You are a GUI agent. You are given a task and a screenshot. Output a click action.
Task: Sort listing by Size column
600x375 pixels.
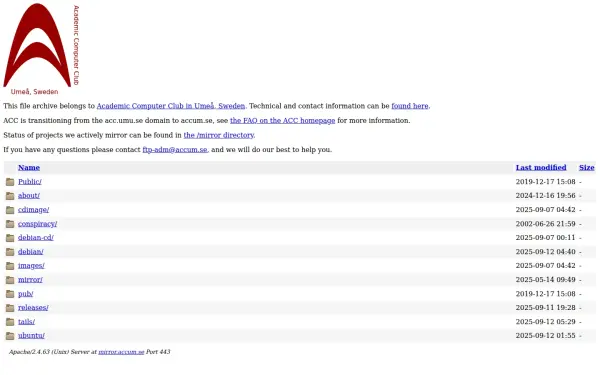(587, 168)
